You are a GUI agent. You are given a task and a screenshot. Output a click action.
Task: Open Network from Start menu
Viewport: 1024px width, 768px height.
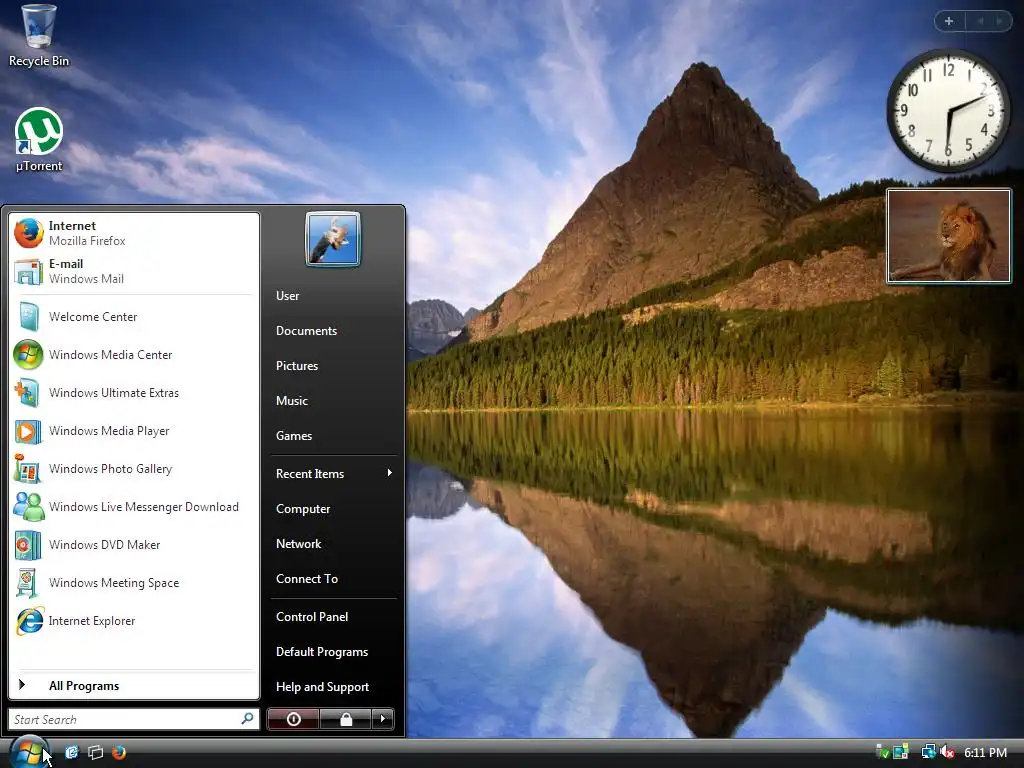334,544
